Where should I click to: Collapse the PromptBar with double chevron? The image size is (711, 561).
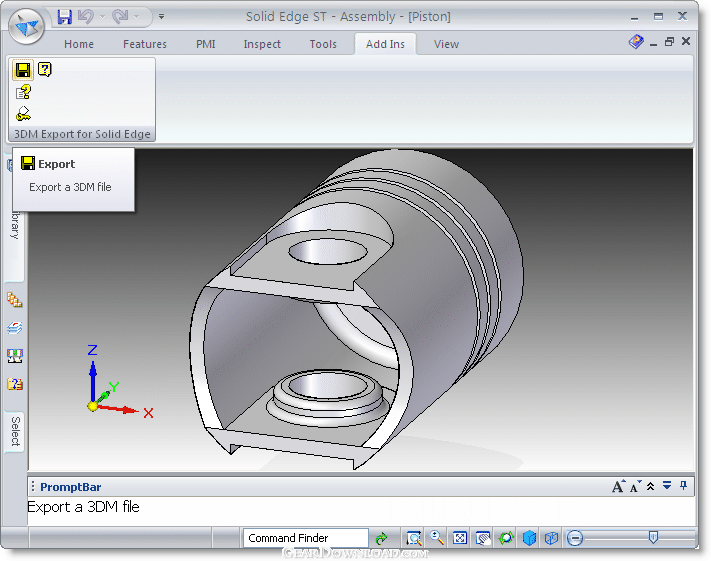[x=651, y=487]
